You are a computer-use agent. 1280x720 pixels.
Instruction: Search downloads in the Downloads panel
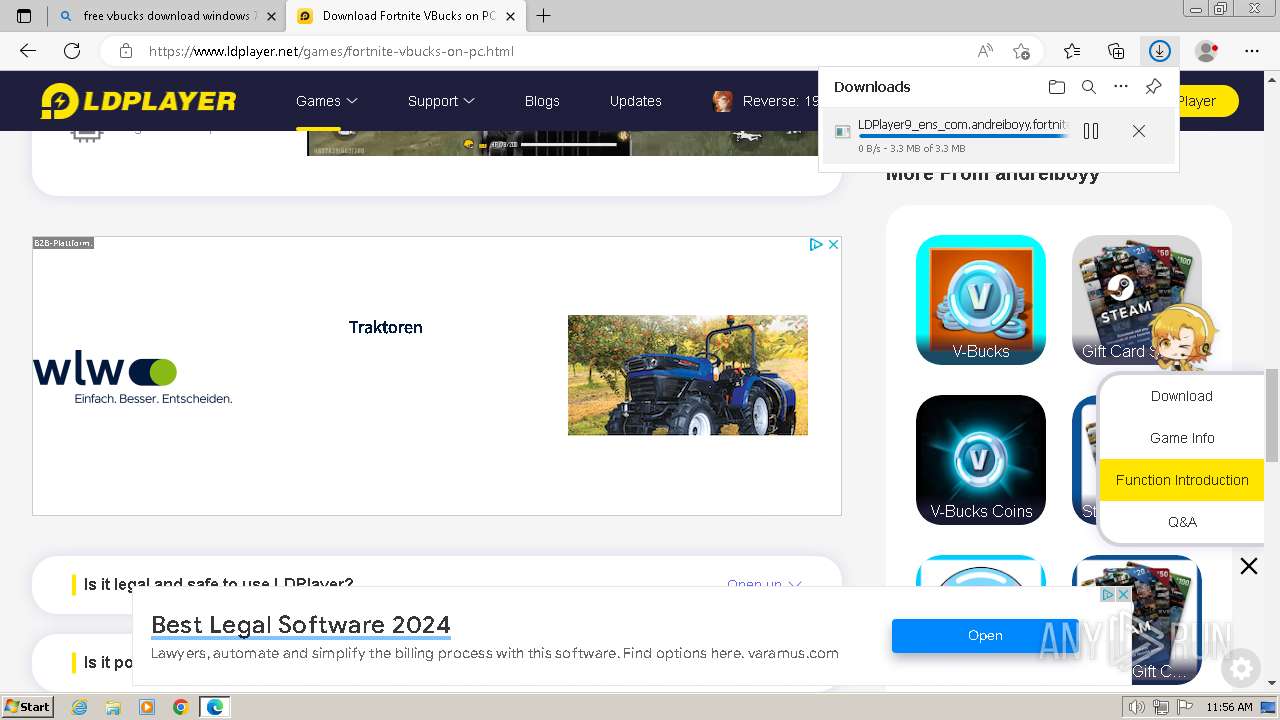click(1089, 87)
